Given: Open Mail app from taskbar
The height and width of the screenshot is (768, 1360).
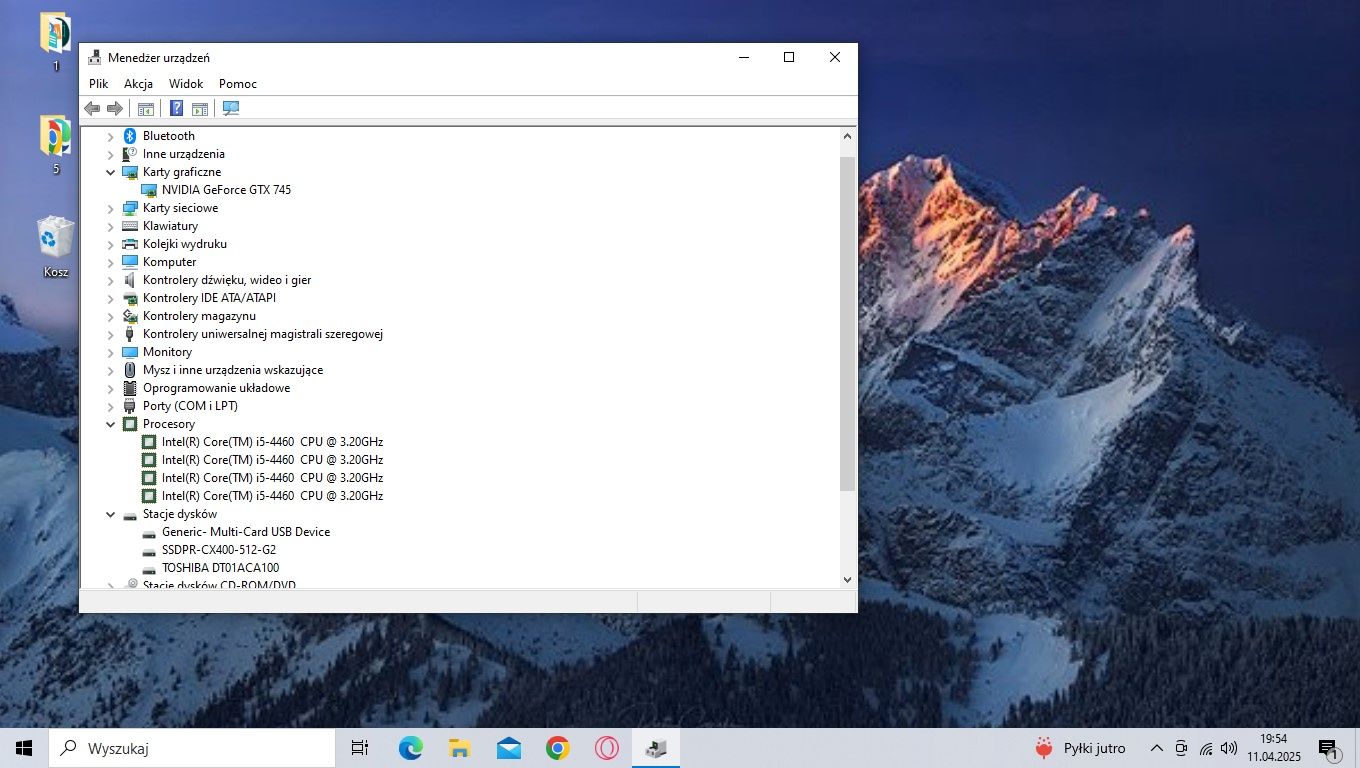Looking at the screenshot, I should click(509, 748).
